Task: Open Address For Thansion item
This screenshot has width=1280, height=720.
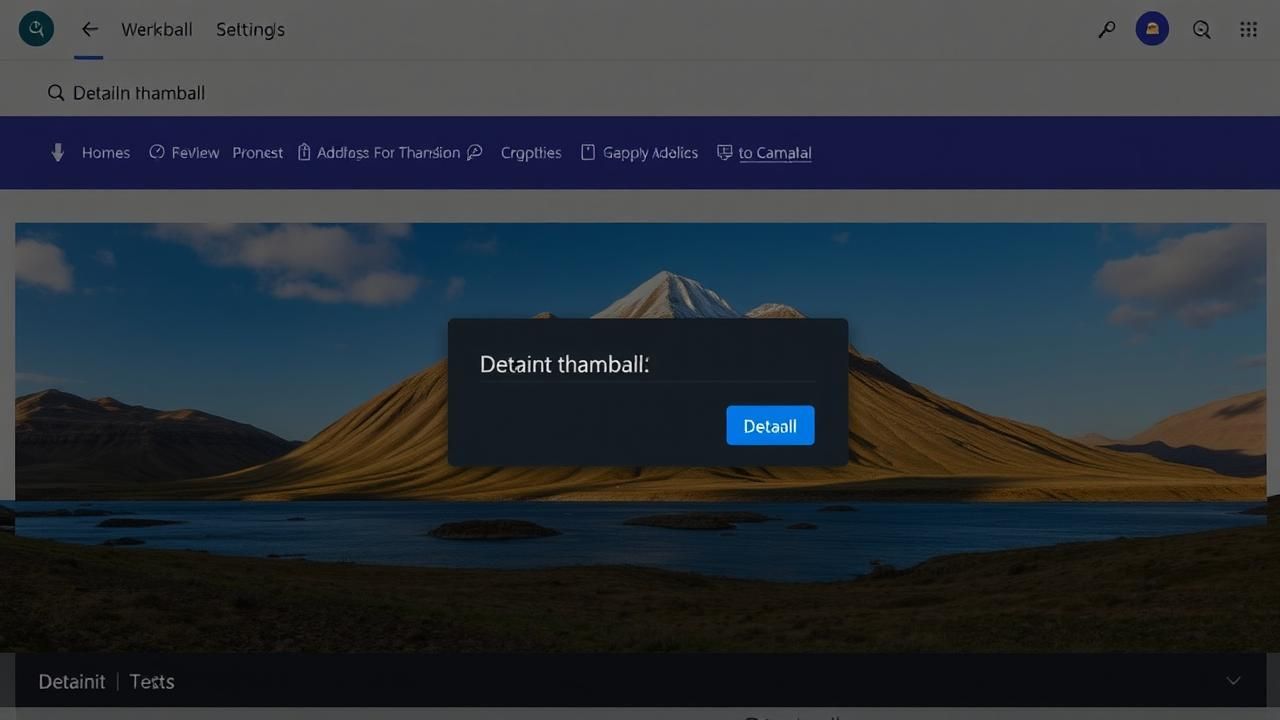Action: coord(388,153)
